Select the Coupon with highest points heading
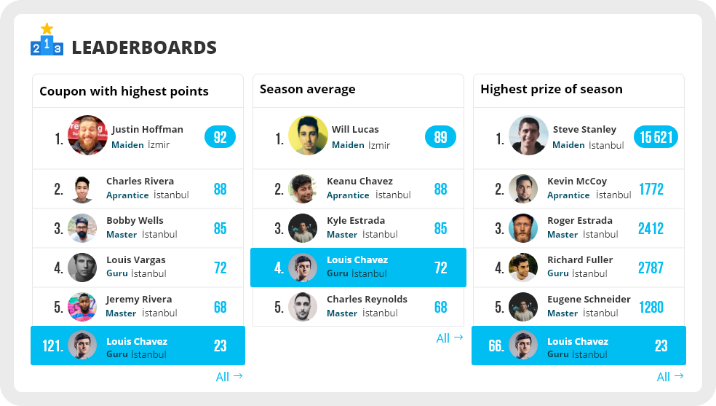The width and height of the screenshot is (716, 406). pyautogui.click(x=124, y=91)
